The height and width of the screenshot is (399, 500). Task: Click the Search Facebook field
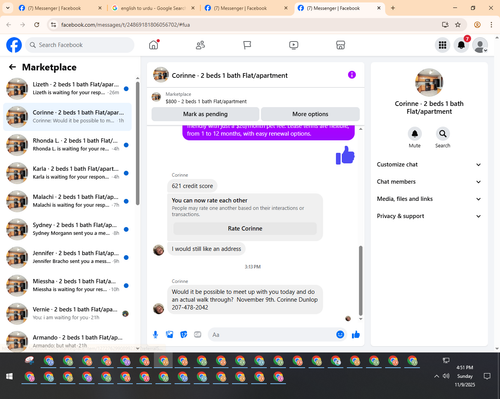click(x=80, y=45)
